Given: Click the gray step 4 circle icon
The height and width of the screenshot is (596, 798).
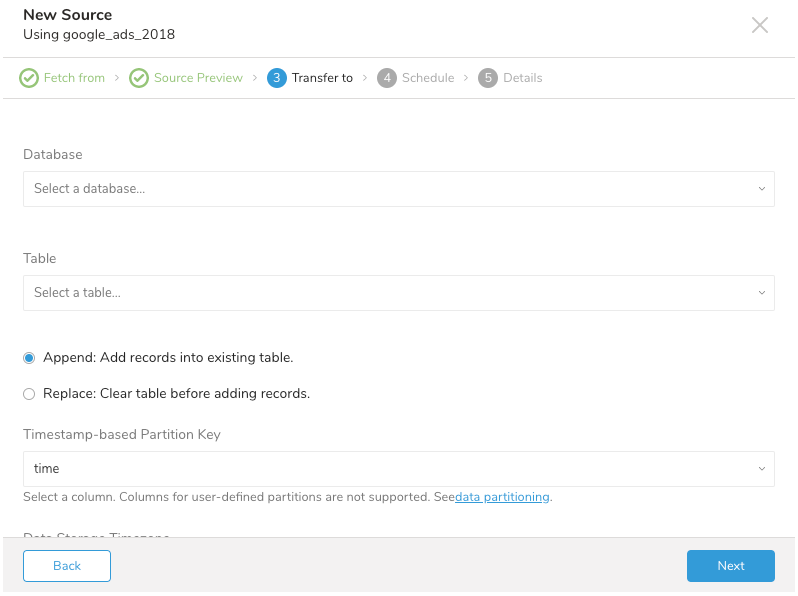Looking at the screenshot, I should 387,78.
